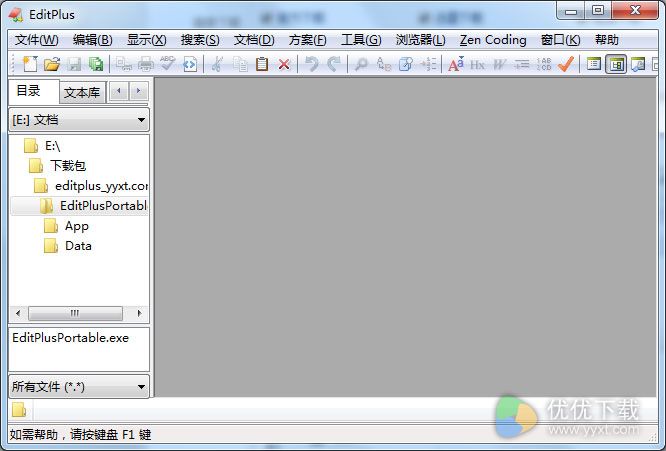Open the 所有文件 (*.*) filter dropdown
The height and width of the screenshot is (451, 666).
click(x=79, y=387)
